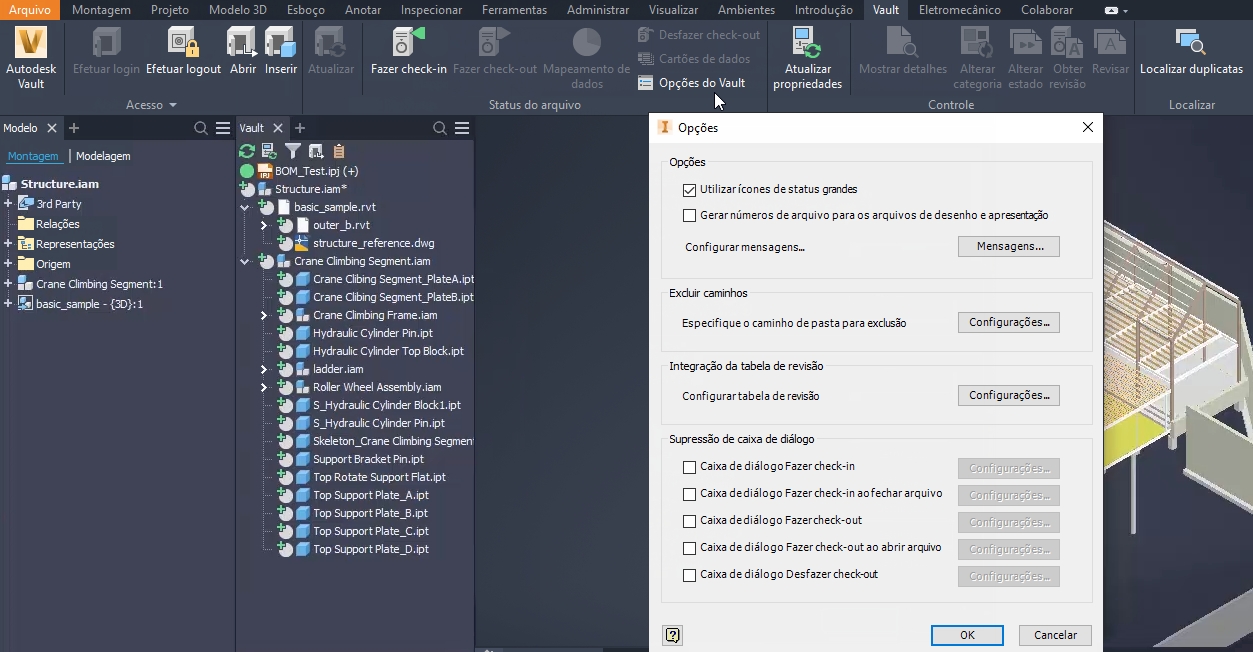The height and width of the screenshot is (652, 1253).
Task: Click Configurações for tabela de revisão
Action: [1009, 395]
